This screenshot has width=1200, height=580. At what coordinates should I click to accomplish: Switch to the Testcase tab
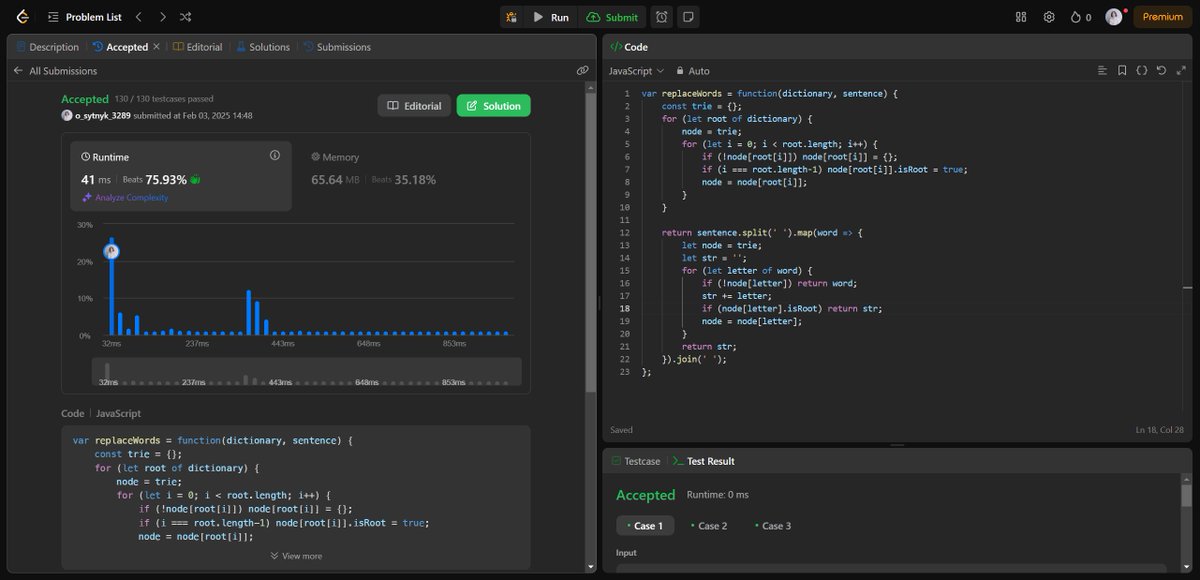point(635,461)
